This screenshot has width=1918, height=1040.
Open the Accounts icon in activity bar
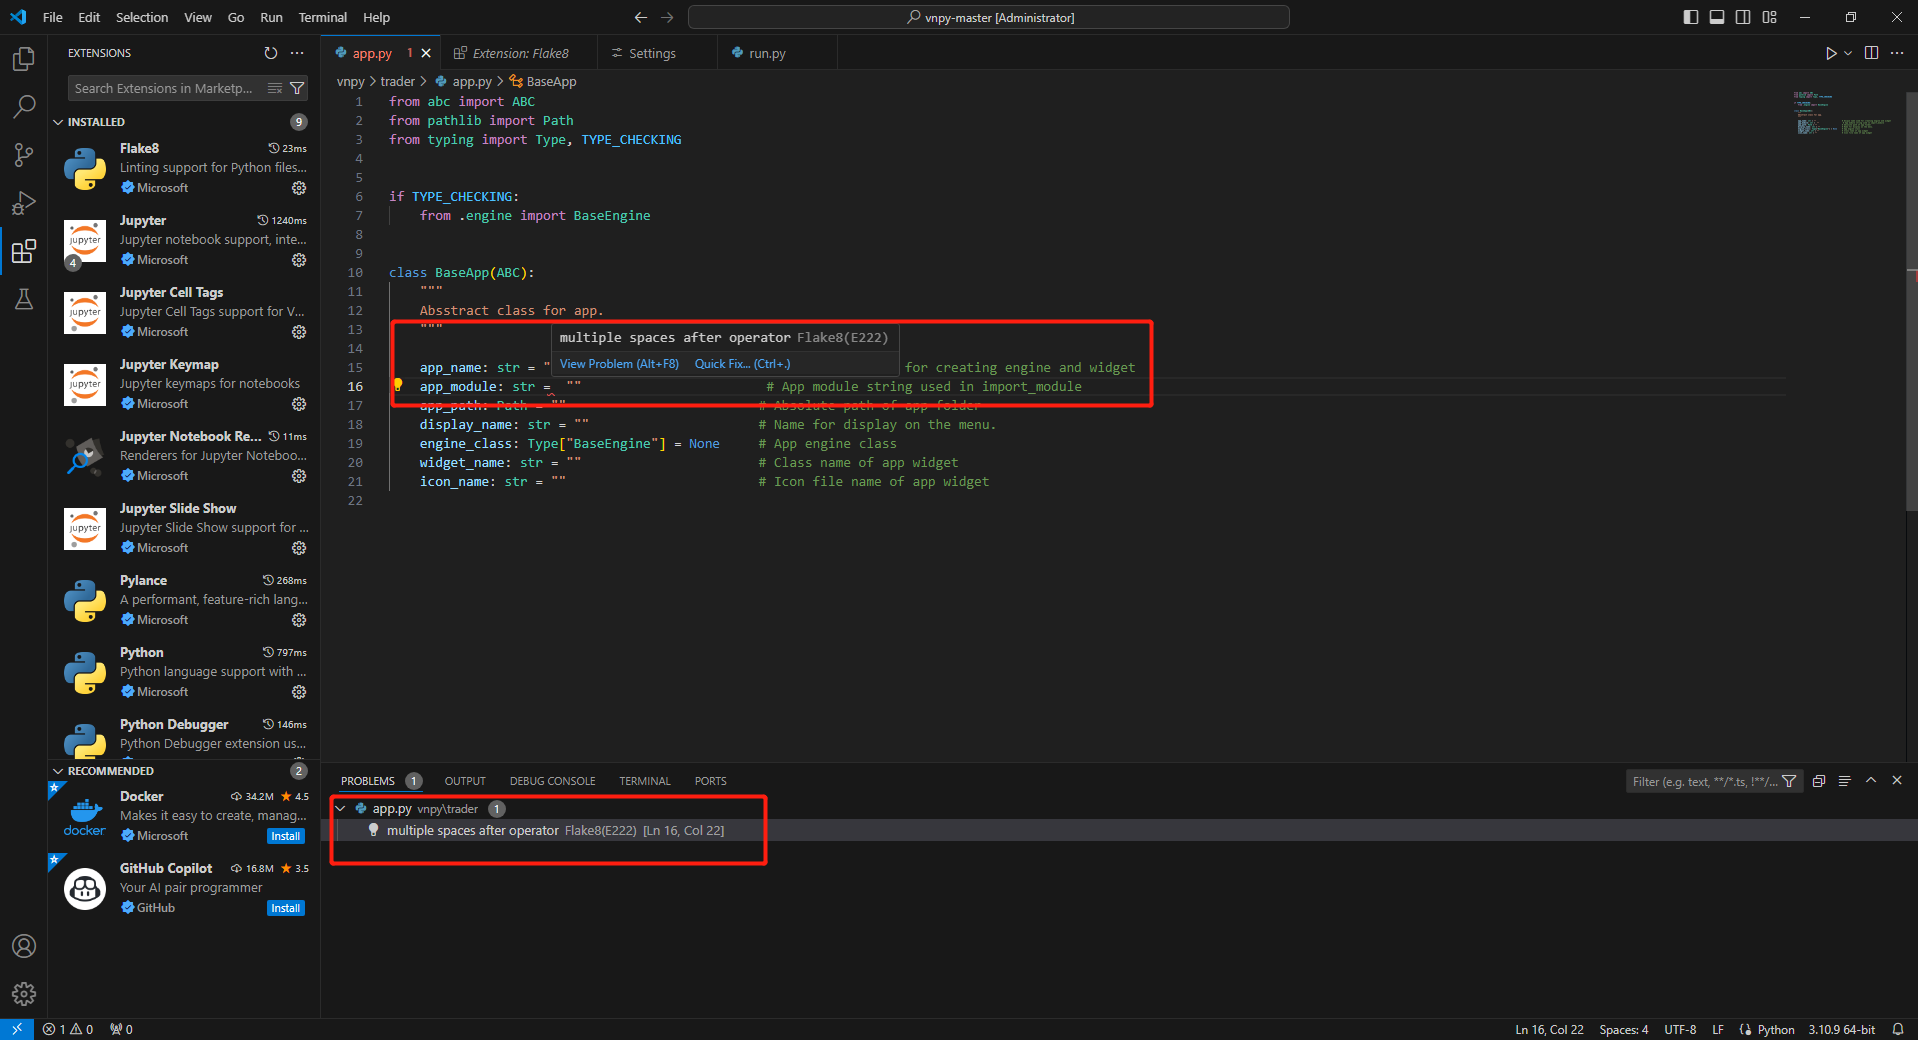(x=24, y=946)
